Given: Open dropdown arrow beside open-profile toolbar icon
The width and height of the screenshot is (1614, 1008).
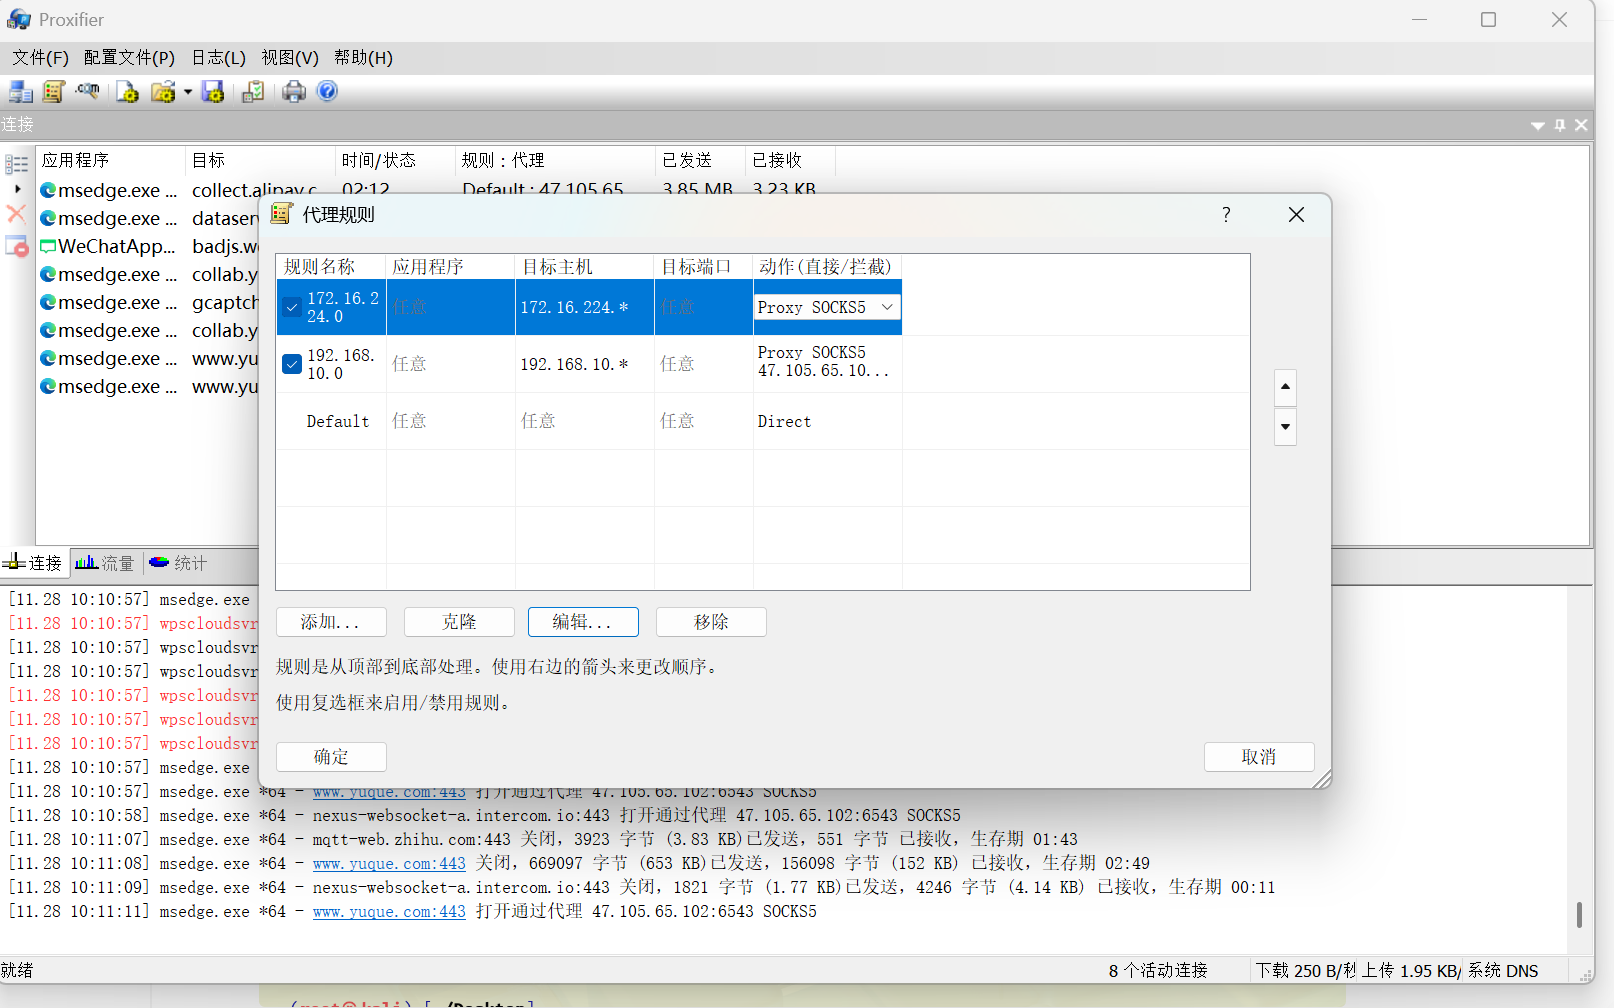Looking at the screenshot, I should point(187,92).
